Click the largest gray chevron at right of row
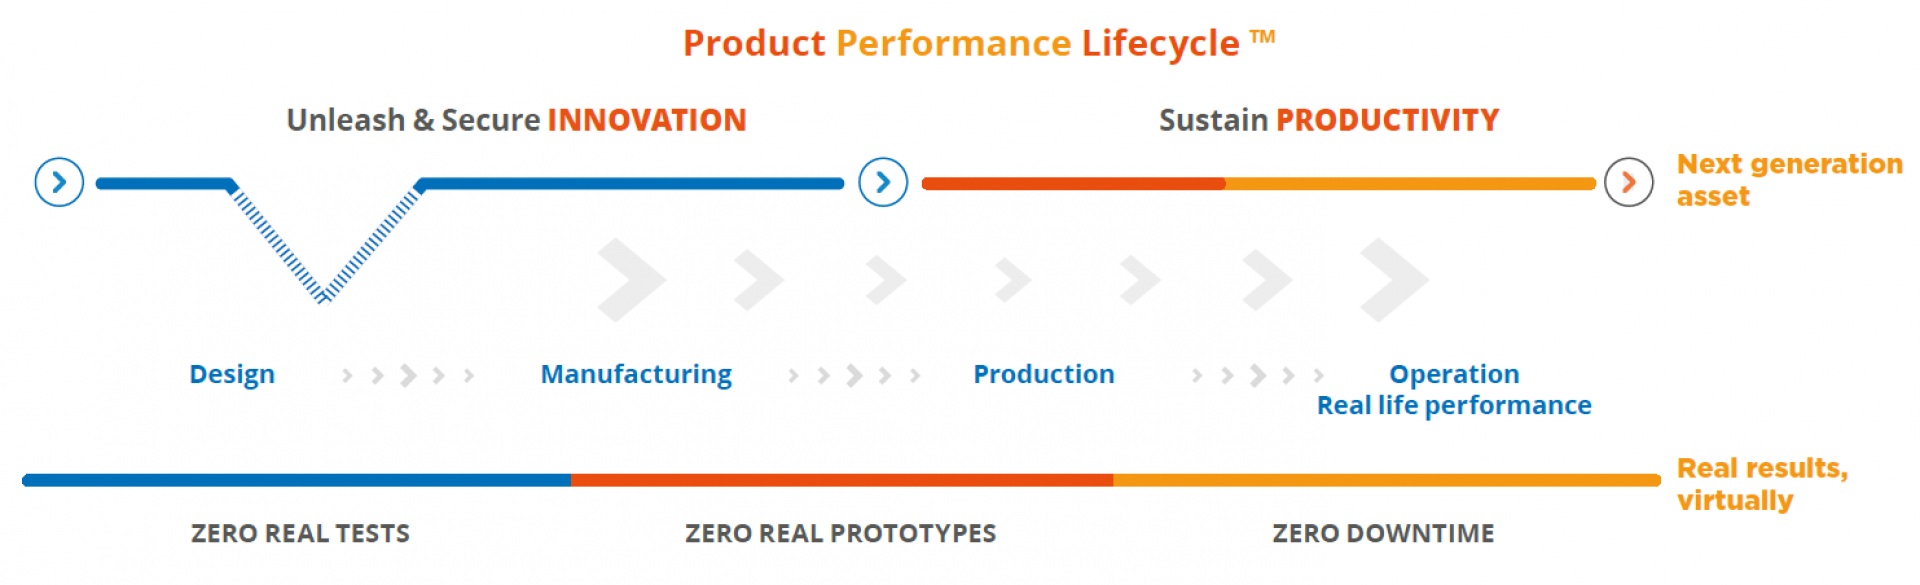 pos(1395,280)
